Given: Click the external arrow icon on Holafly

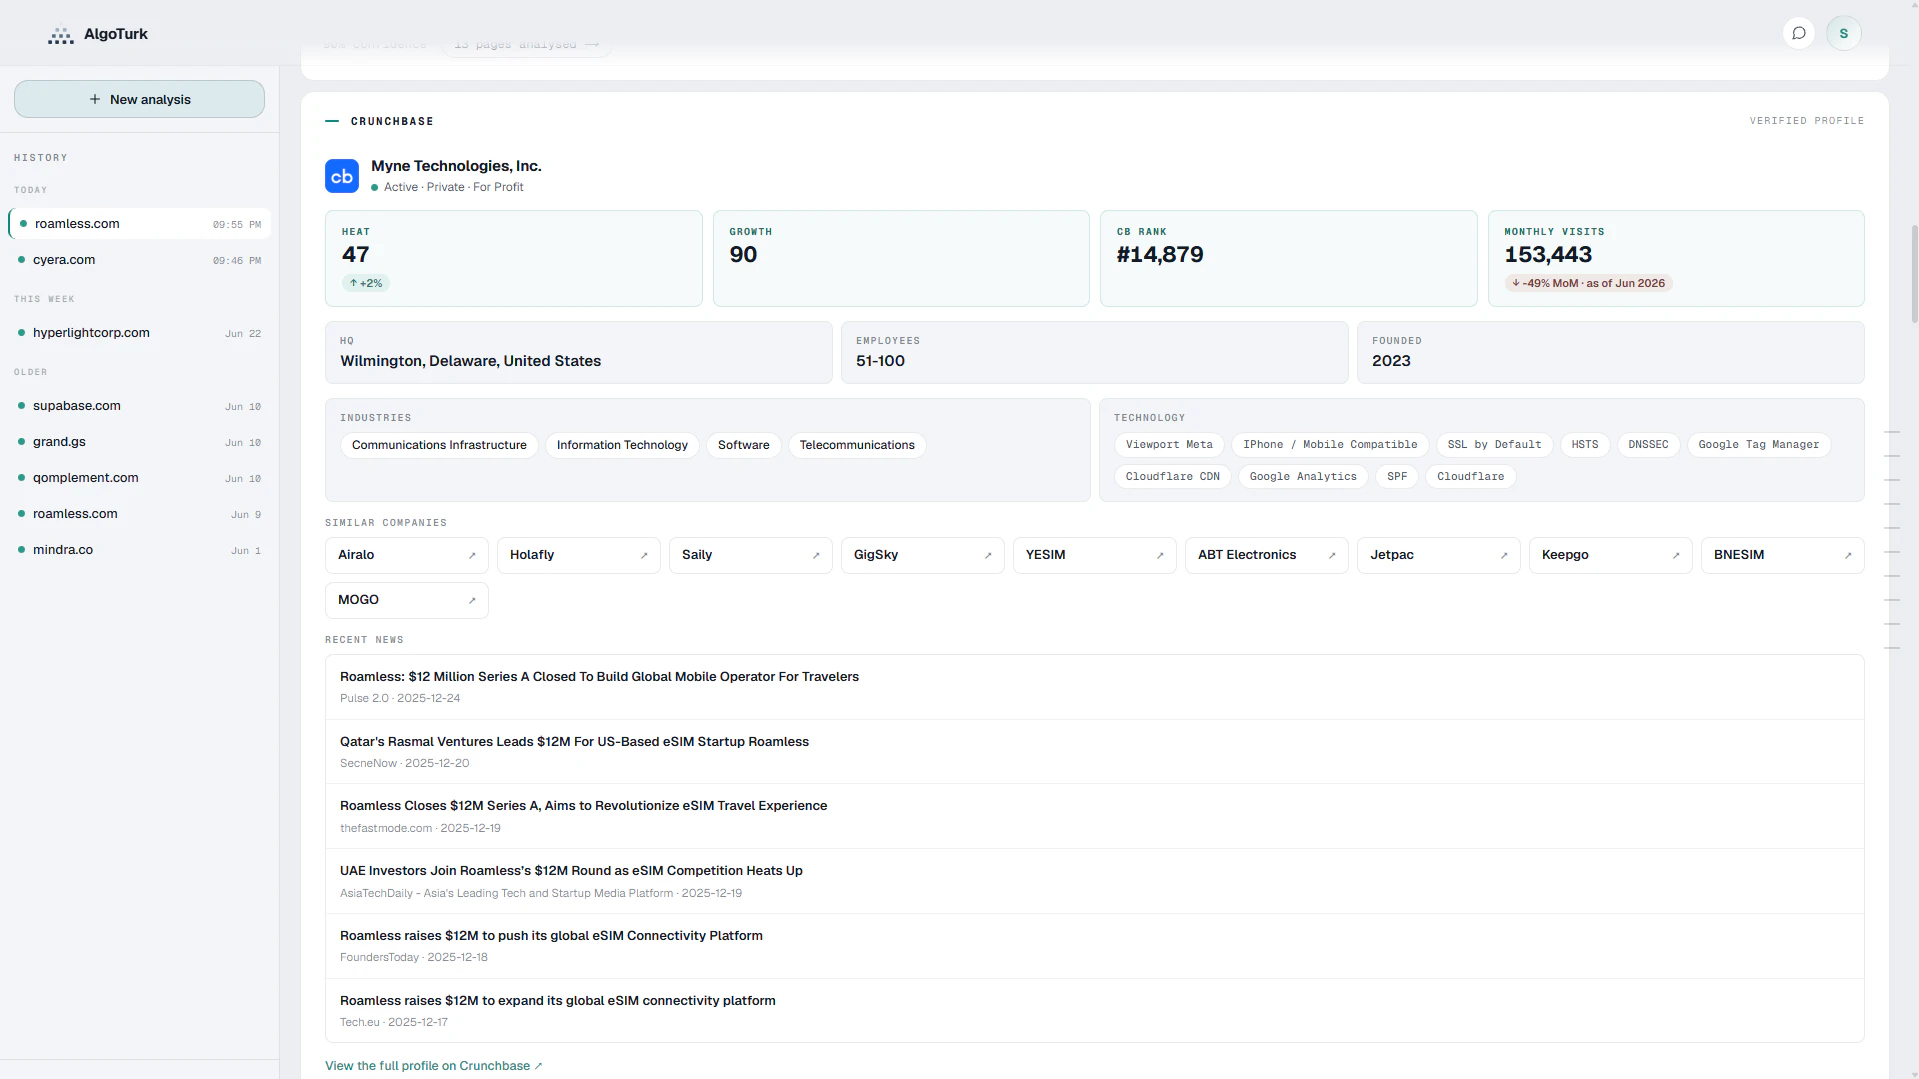Looking at the screenshot, I should [x=644, y=555].
